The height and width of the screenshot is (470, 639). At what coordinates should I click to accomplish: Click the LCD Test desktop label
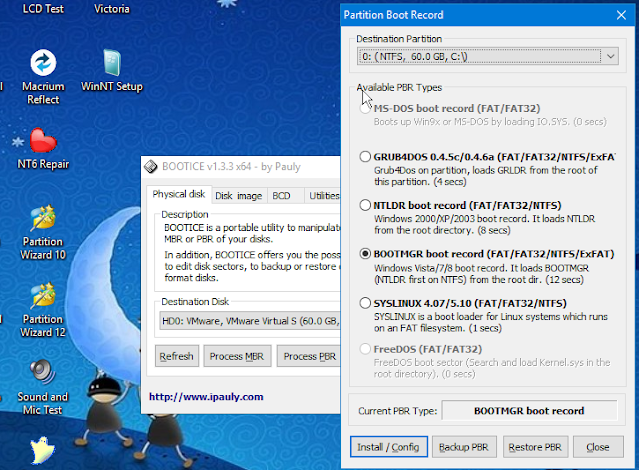(43, 9)
